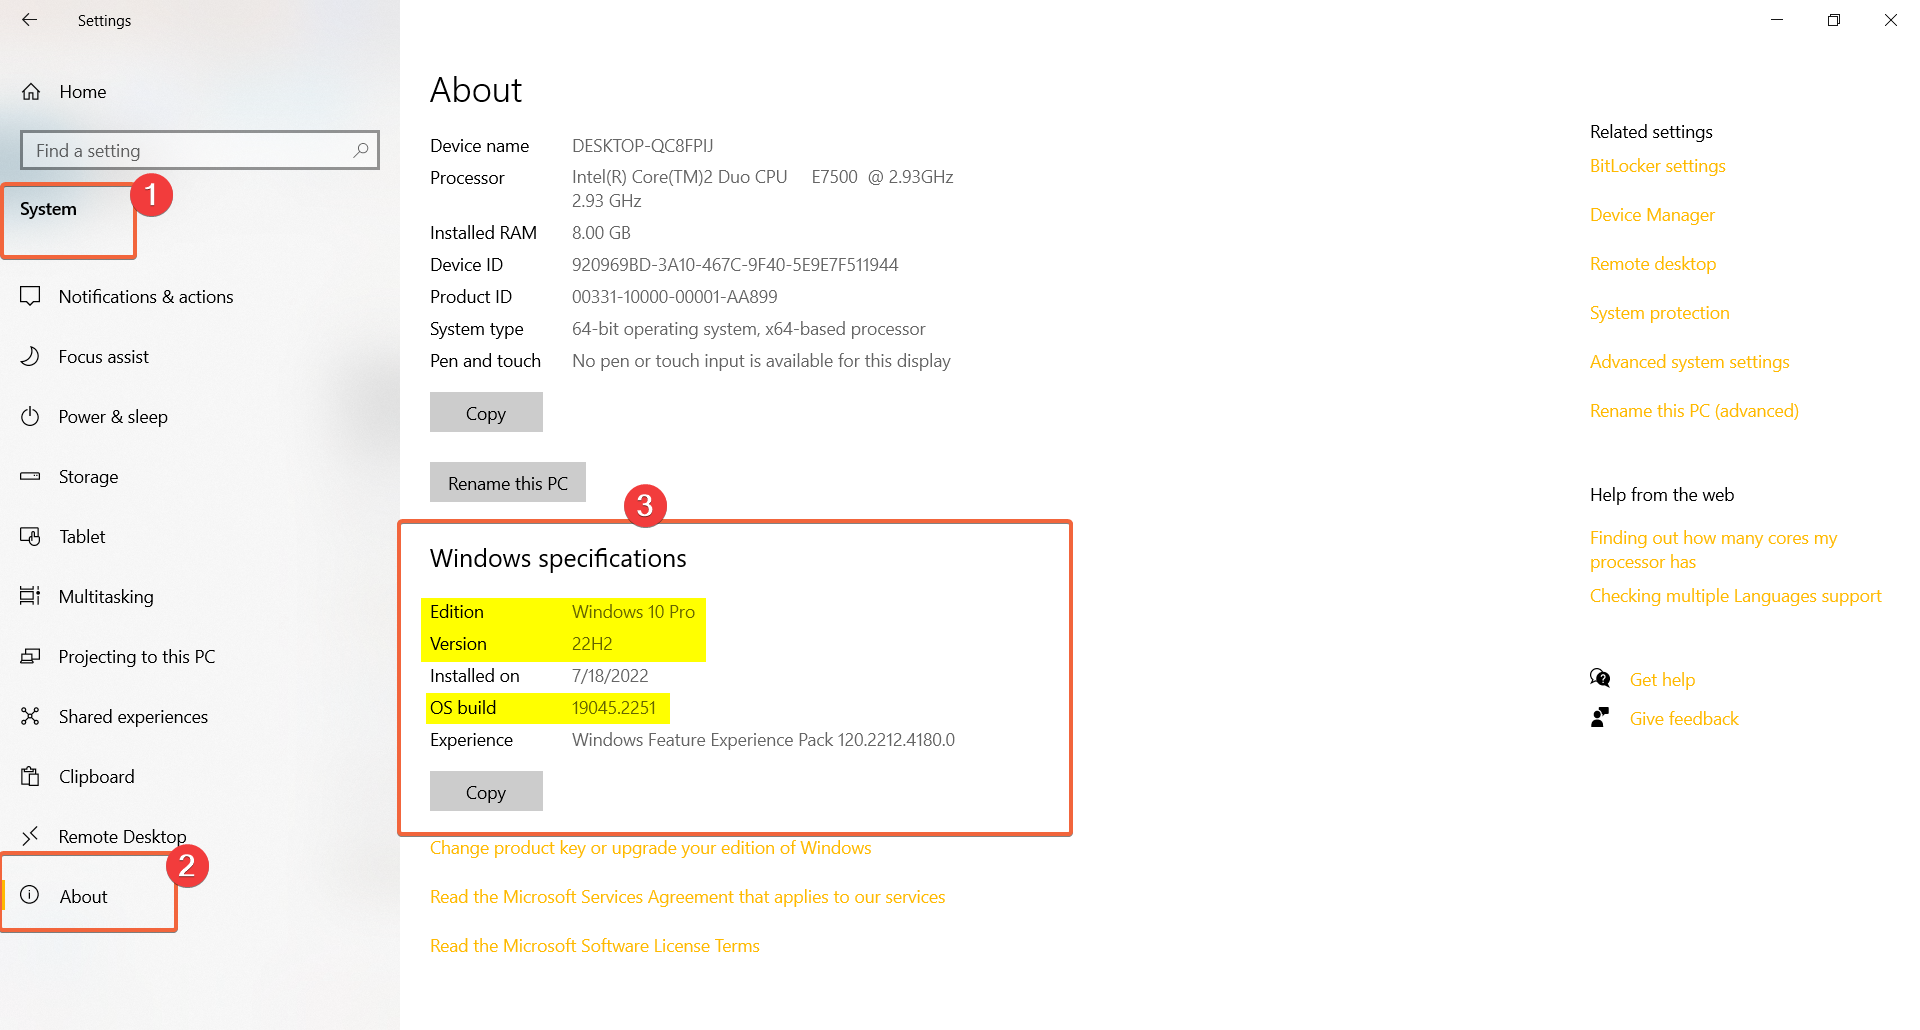Open BitLocker settings link
This screenshot has height=1030, width=1920.
pos(1658,166)
